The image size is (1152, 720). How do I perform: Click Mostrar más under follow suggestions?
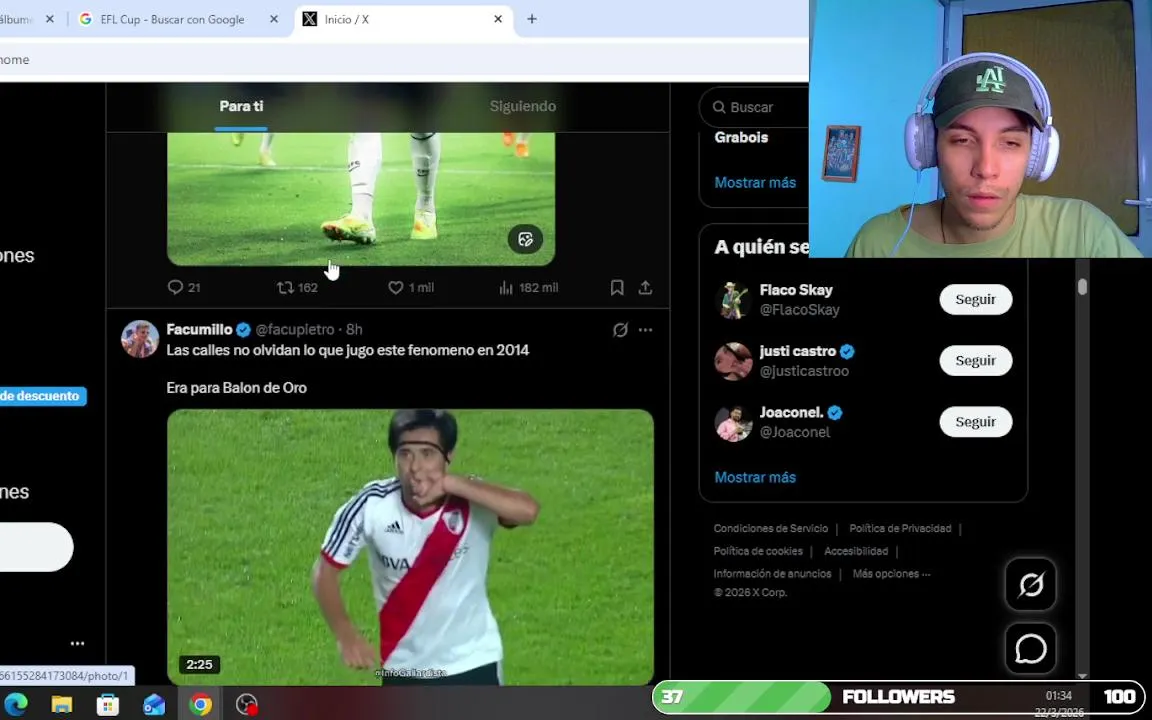755,478
